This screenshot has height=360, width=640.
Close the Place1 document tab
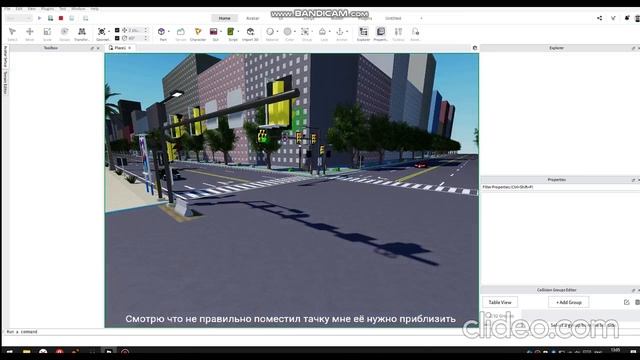click(130, 48)
